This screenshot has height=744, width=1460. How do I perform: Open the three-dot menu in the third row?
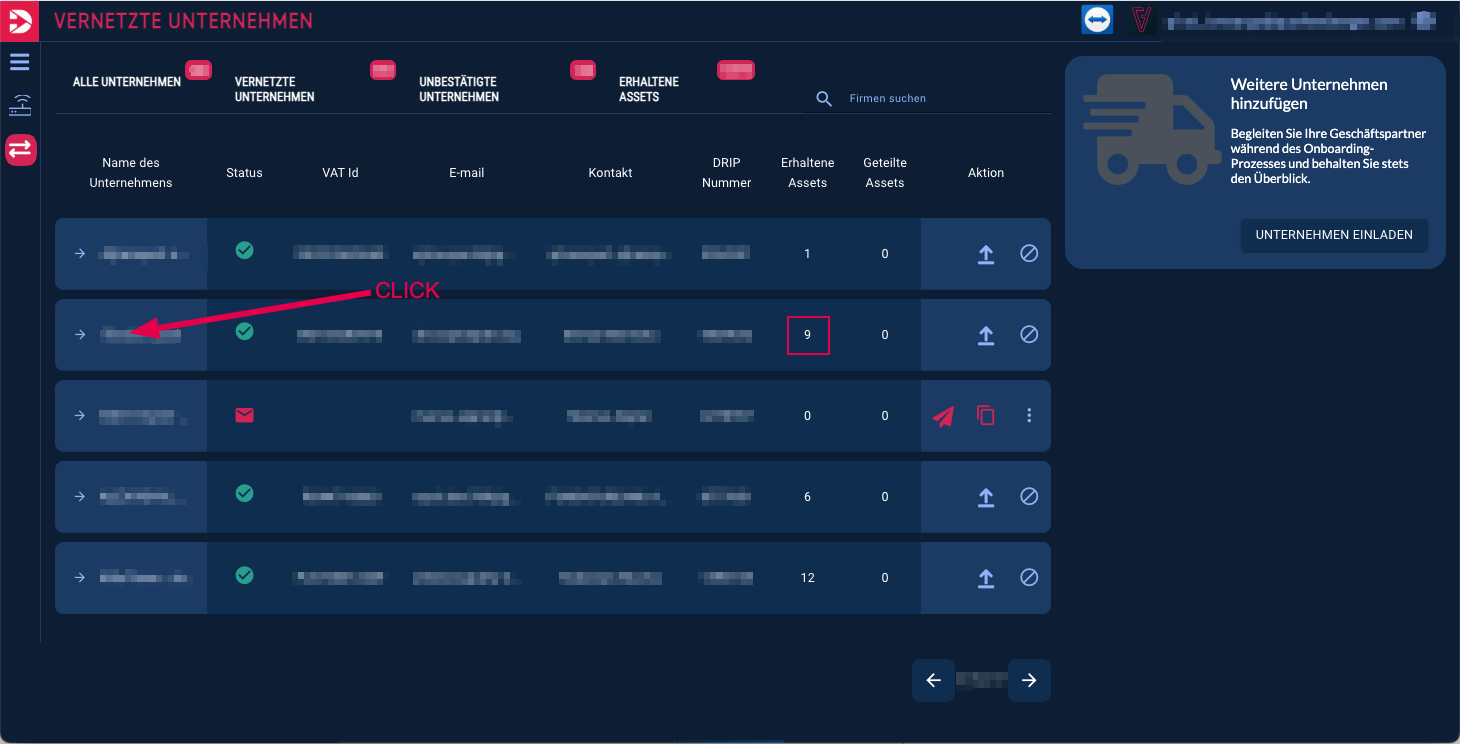click(1029, 416)
